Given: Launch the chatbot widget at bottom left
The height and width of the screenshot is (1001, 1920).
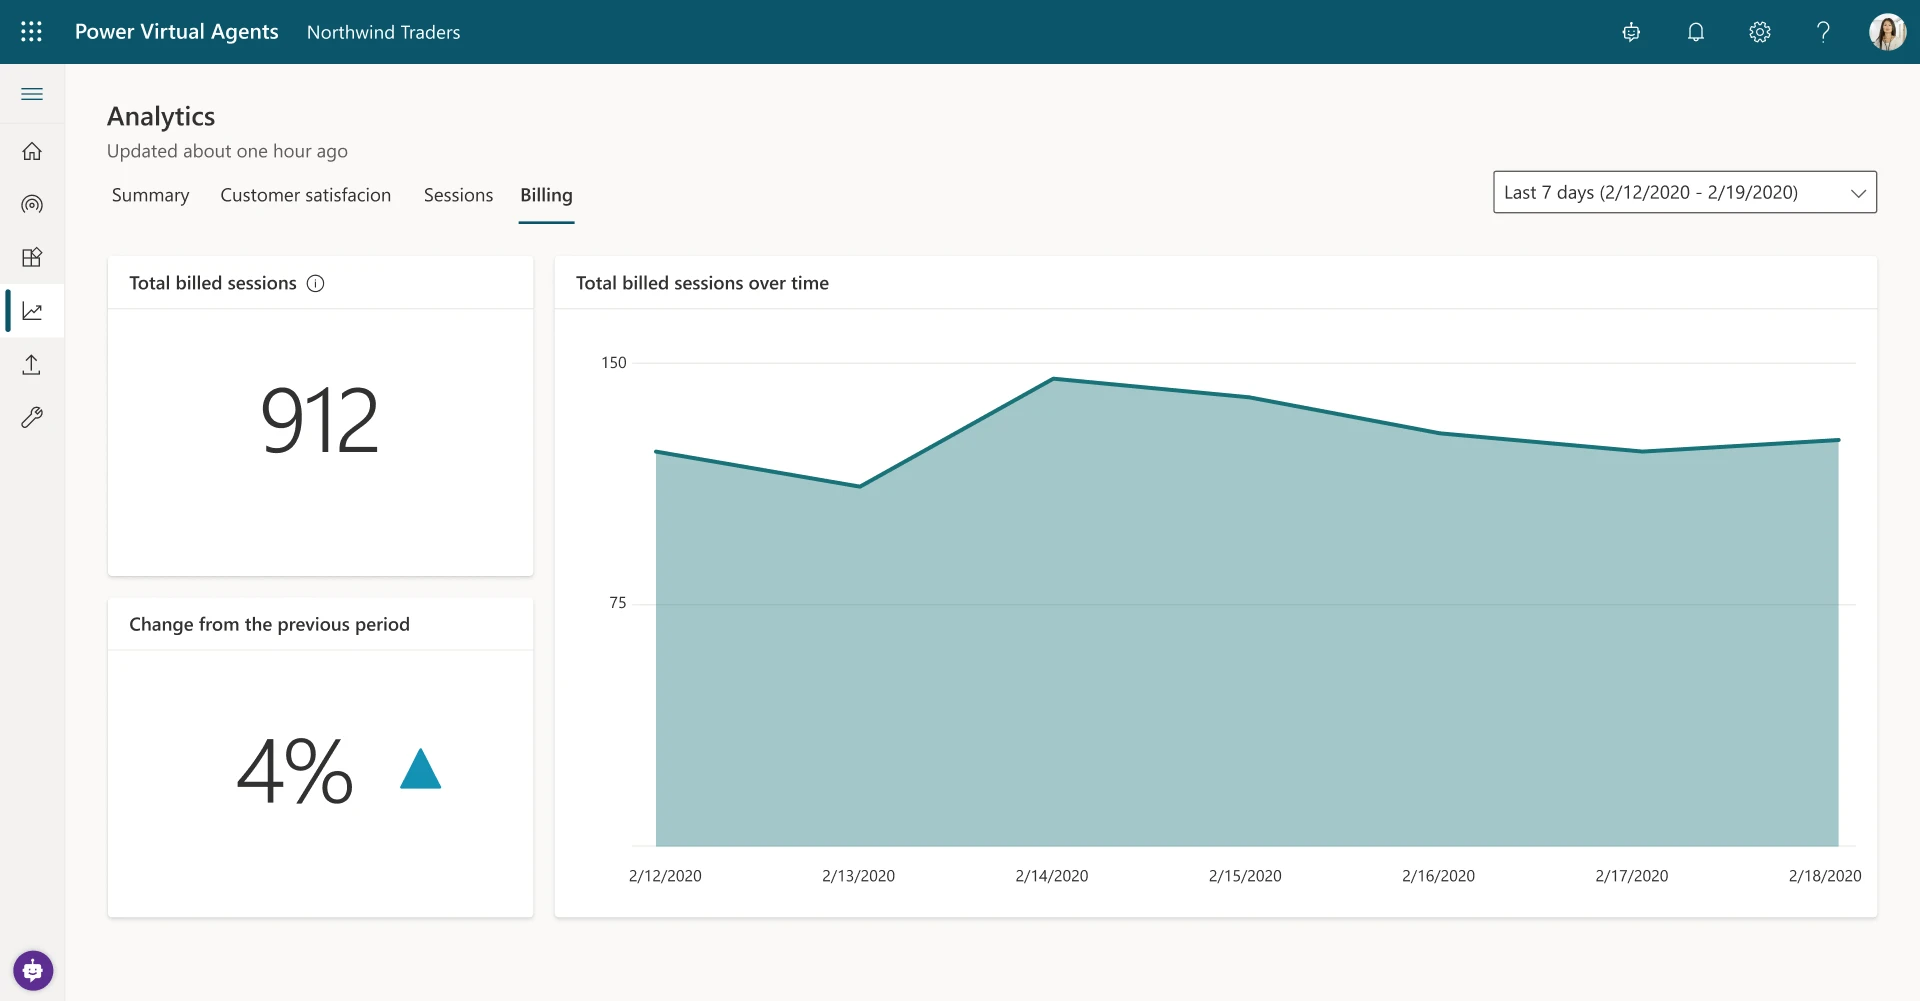Looking at the screenshot, I should [32, 969].
